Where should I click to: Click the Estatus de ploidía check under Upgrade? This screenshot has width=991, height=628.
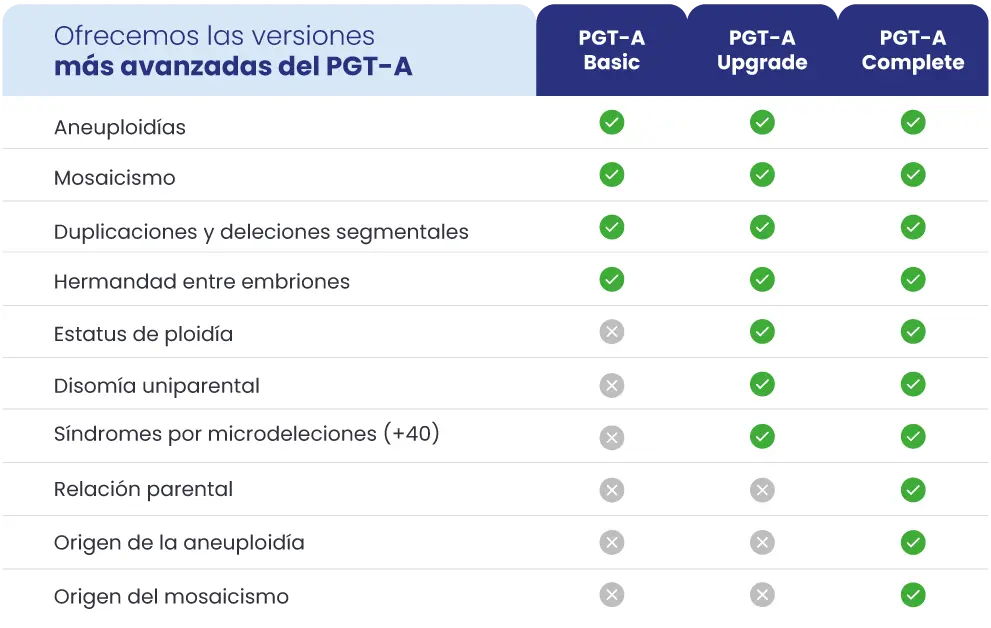(762, 332)
